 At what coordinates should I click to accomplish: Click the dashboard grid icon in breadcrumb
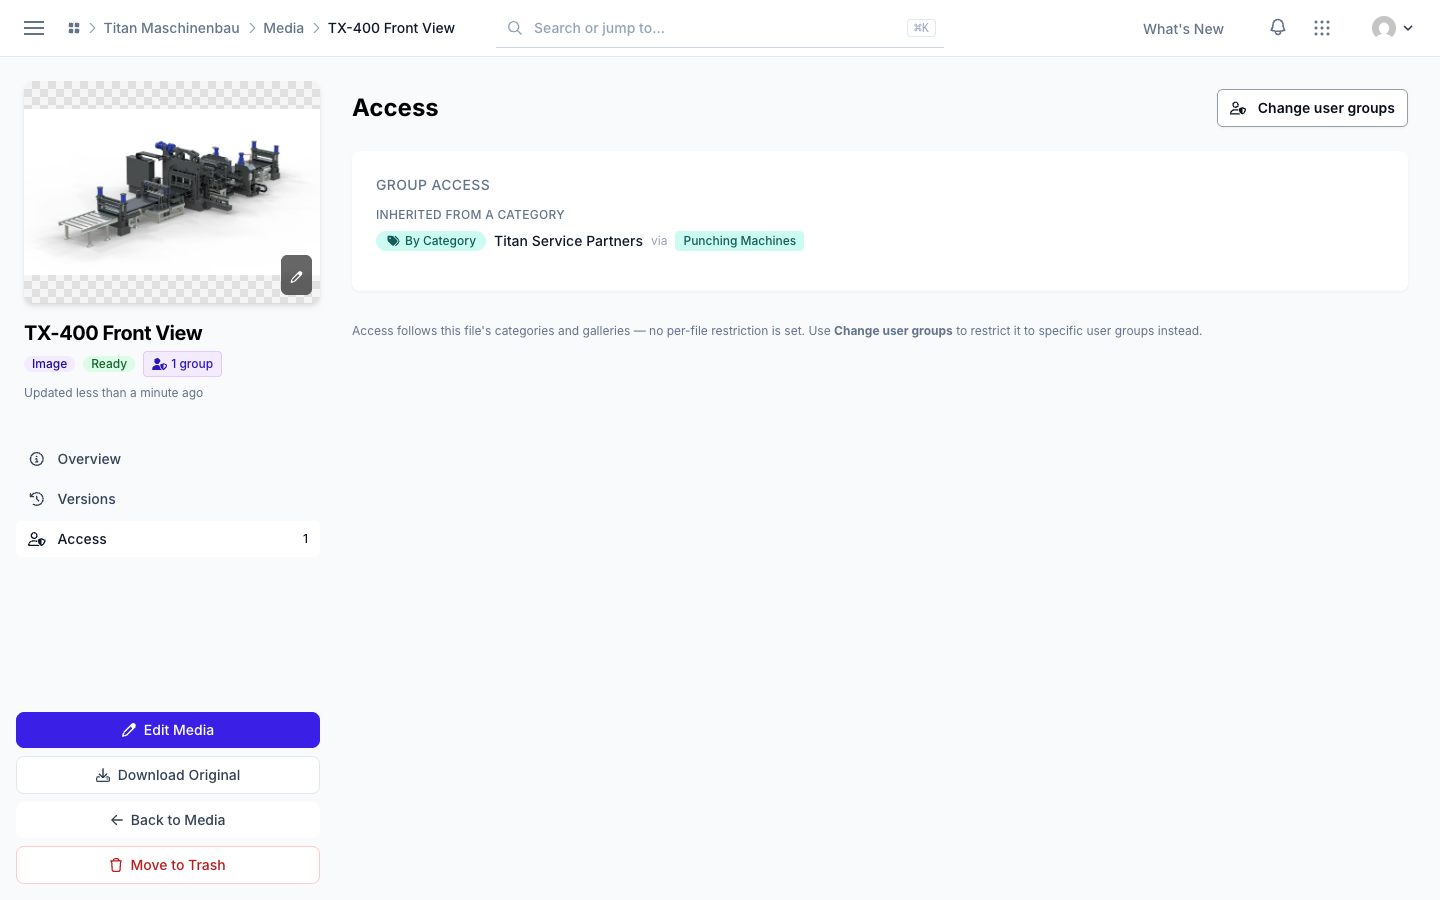tap(74, 28)
